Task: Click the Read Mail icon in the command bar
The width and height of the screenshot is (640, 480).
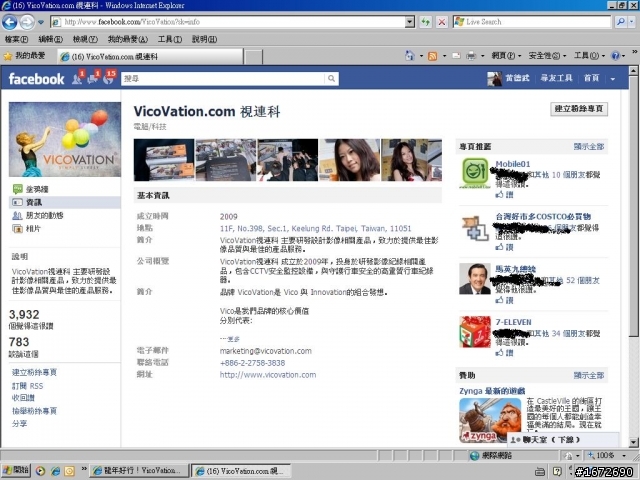Action: pyautogui.click(x=456, y=56)
